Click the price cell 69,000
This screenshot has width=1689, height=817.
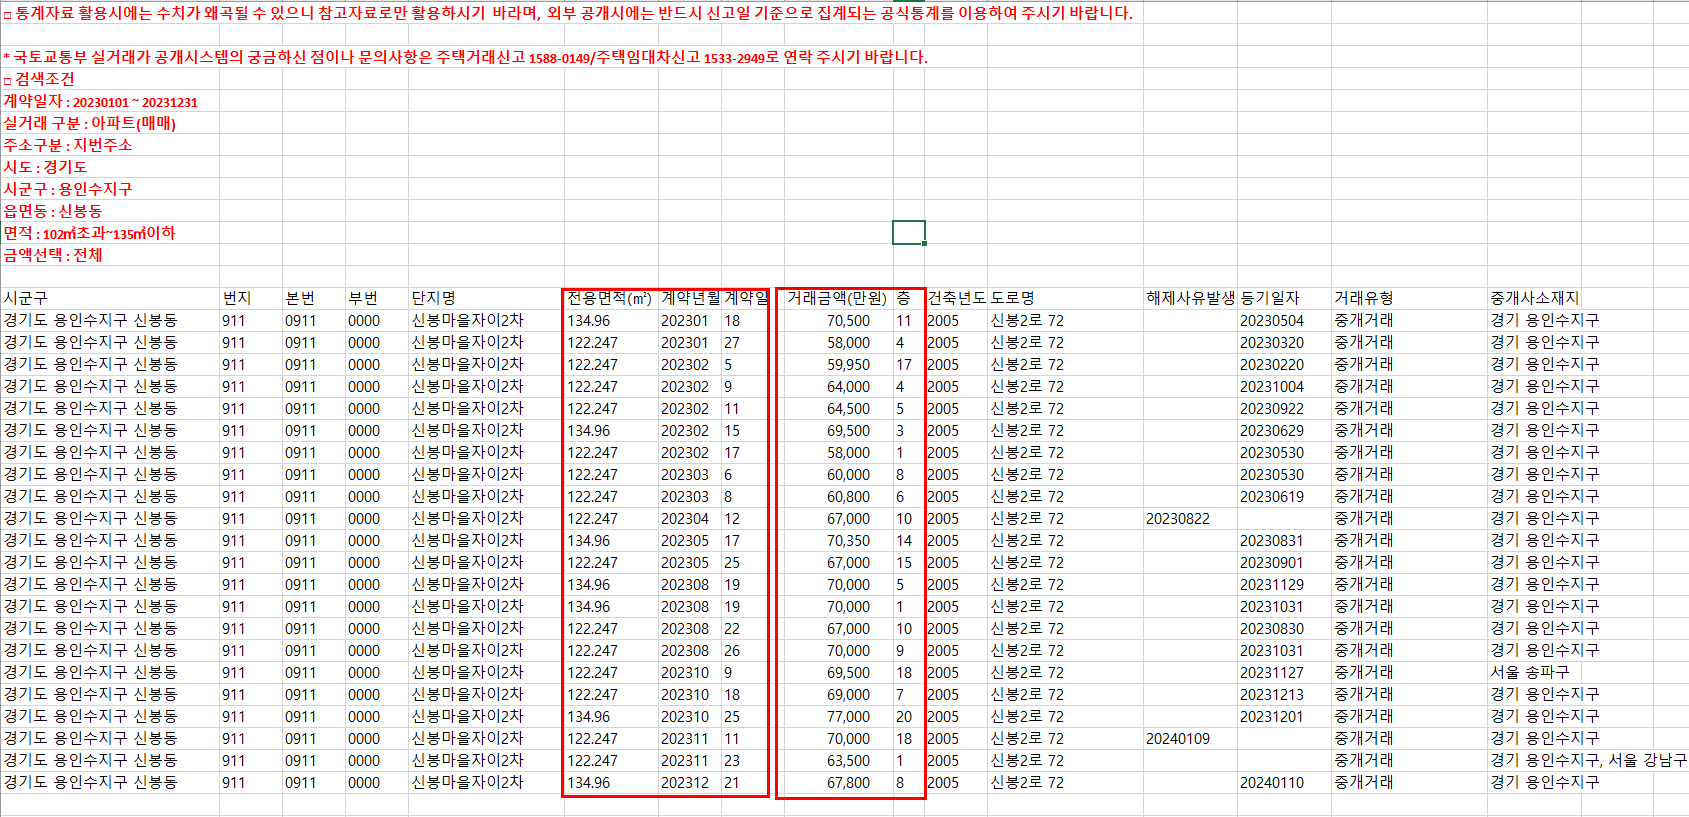coord(838,695)
